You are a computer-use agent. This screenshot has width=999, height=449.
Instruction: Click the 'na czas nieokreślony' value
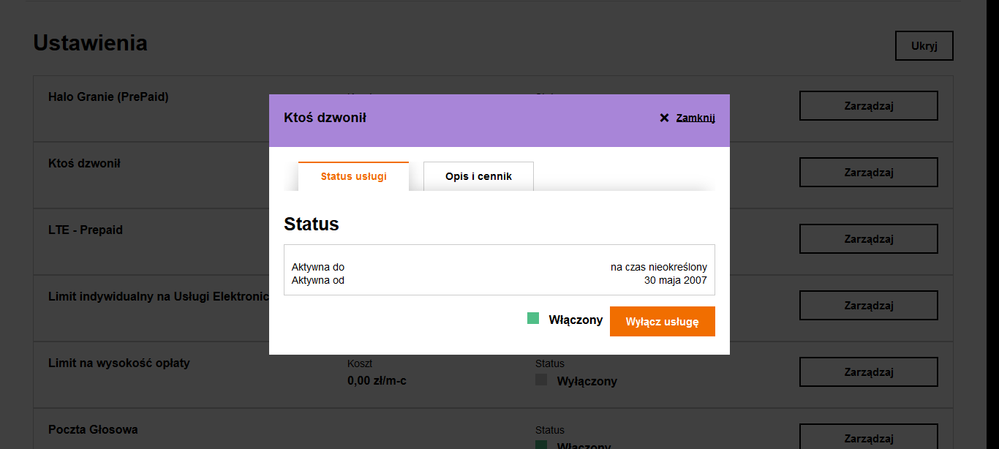[658, 268]
